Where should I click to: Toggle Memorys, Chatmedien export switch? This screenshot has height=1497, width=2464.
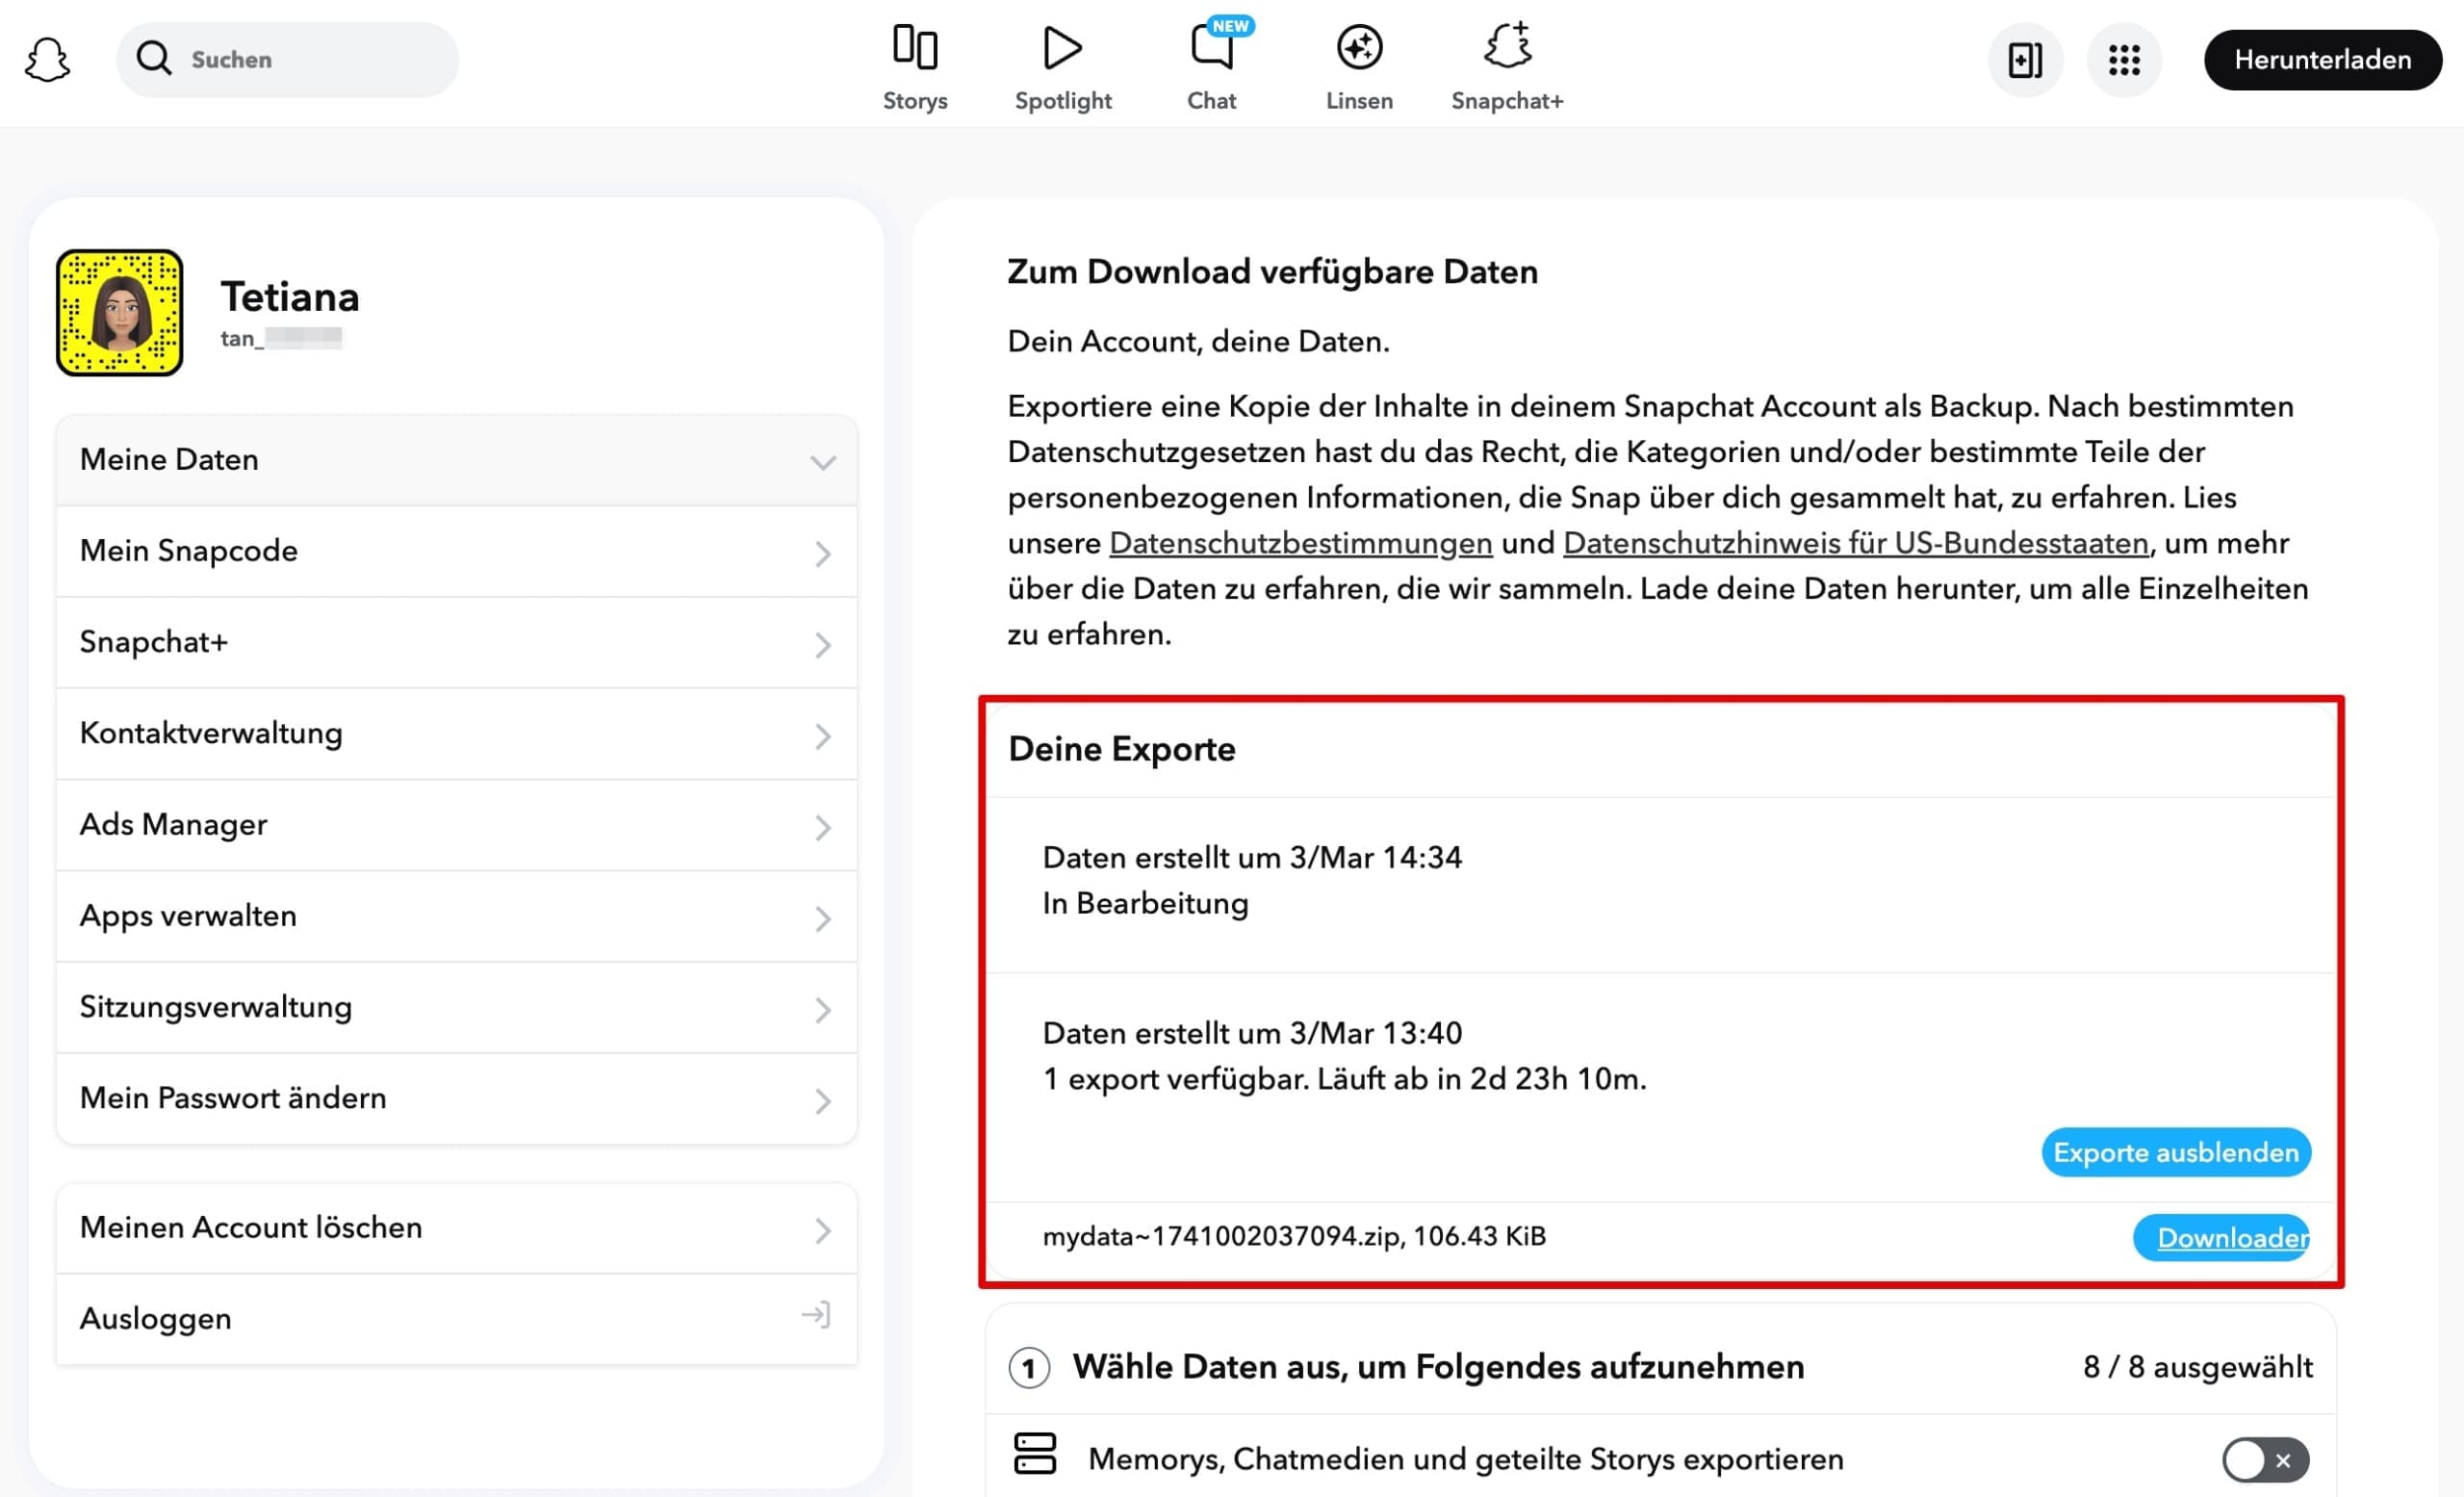(2265, 1460)
